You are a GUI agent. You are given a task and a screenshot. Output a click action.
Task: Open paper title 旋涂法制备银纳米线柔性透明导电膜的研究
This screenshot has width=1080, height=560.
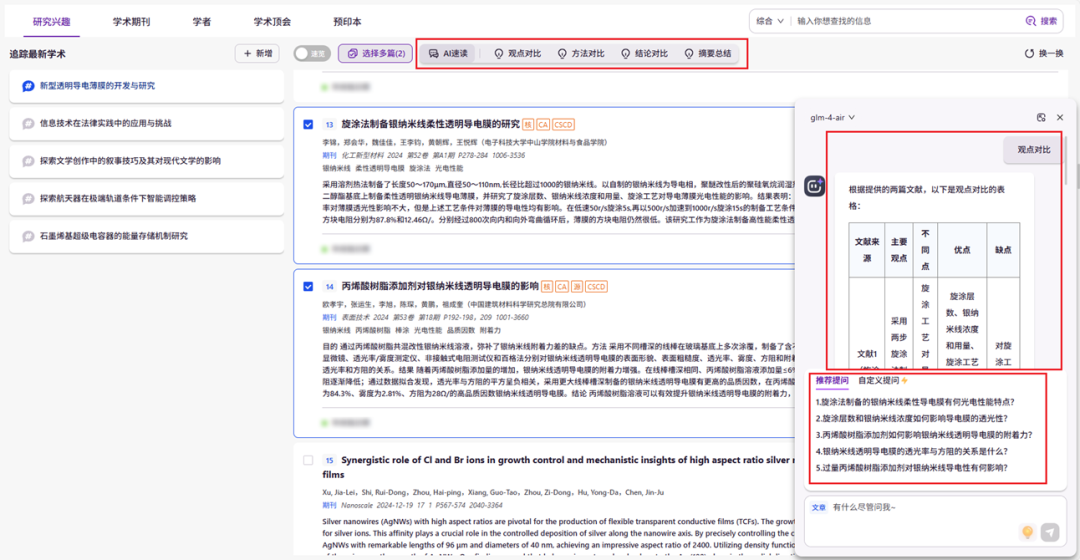point(430,124)
